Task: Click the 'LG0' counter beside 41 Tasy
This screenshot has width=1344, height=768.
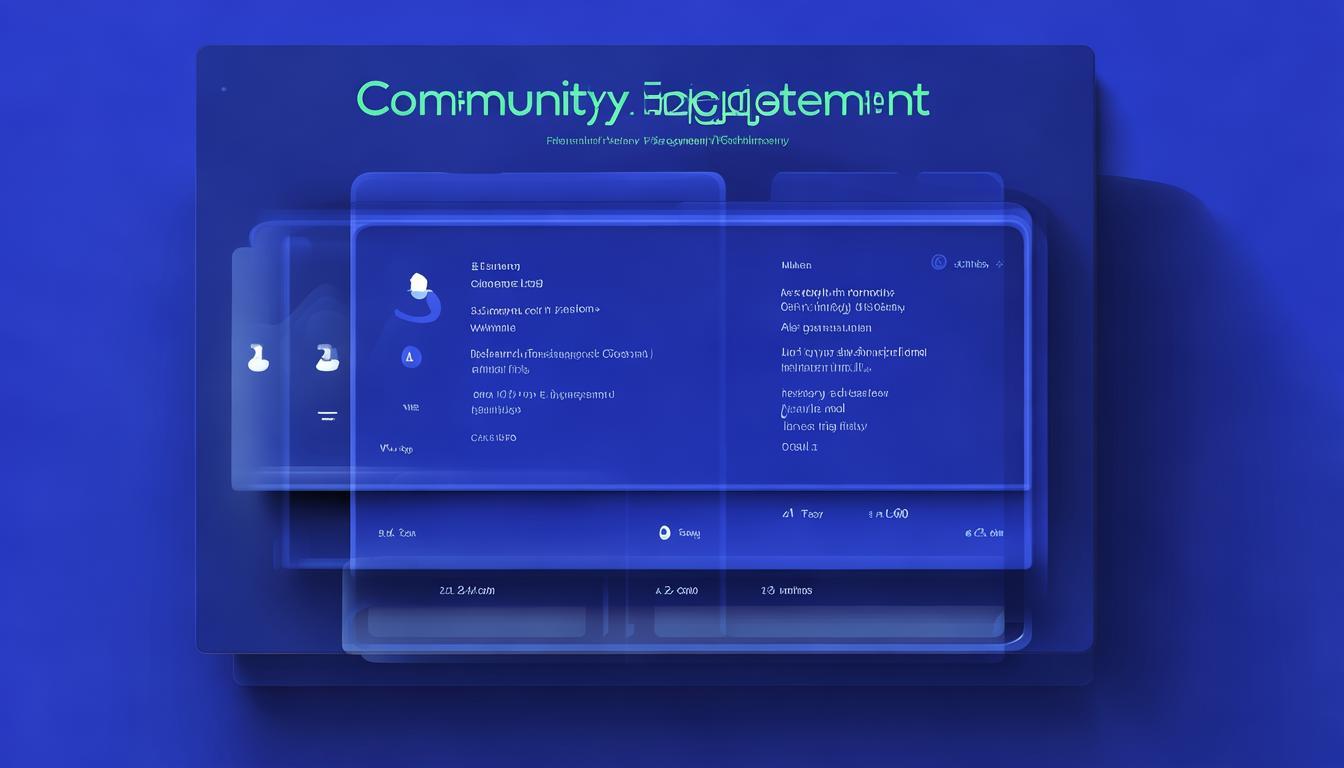Action: pyautogui.click(x=889, y=514)
